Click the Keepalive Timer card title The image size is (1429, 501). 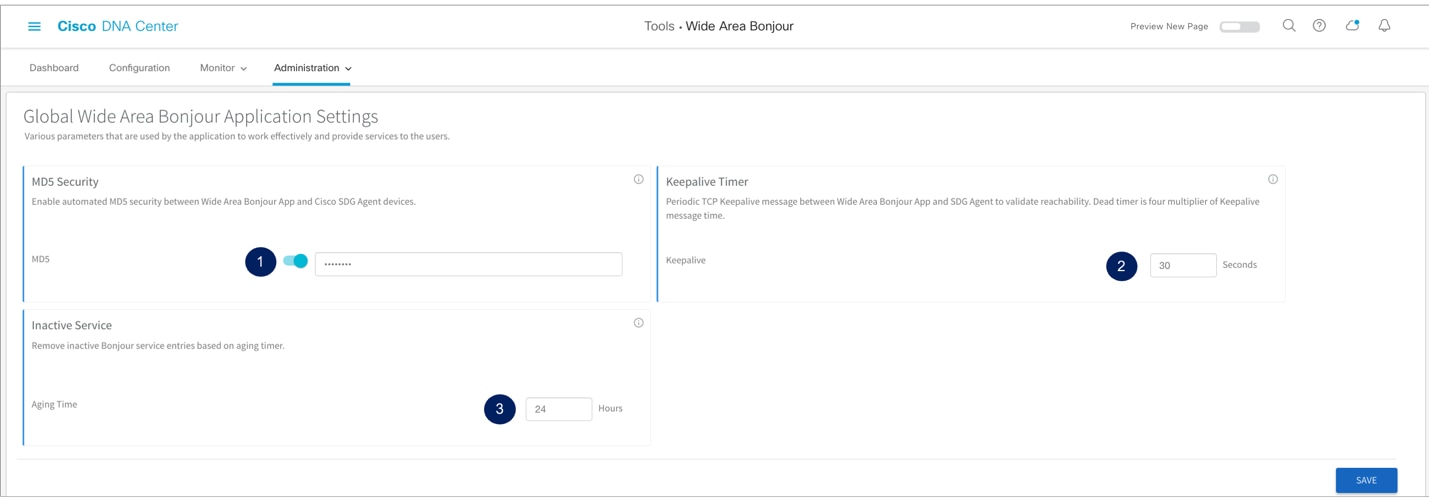click(x=707, y=182)
